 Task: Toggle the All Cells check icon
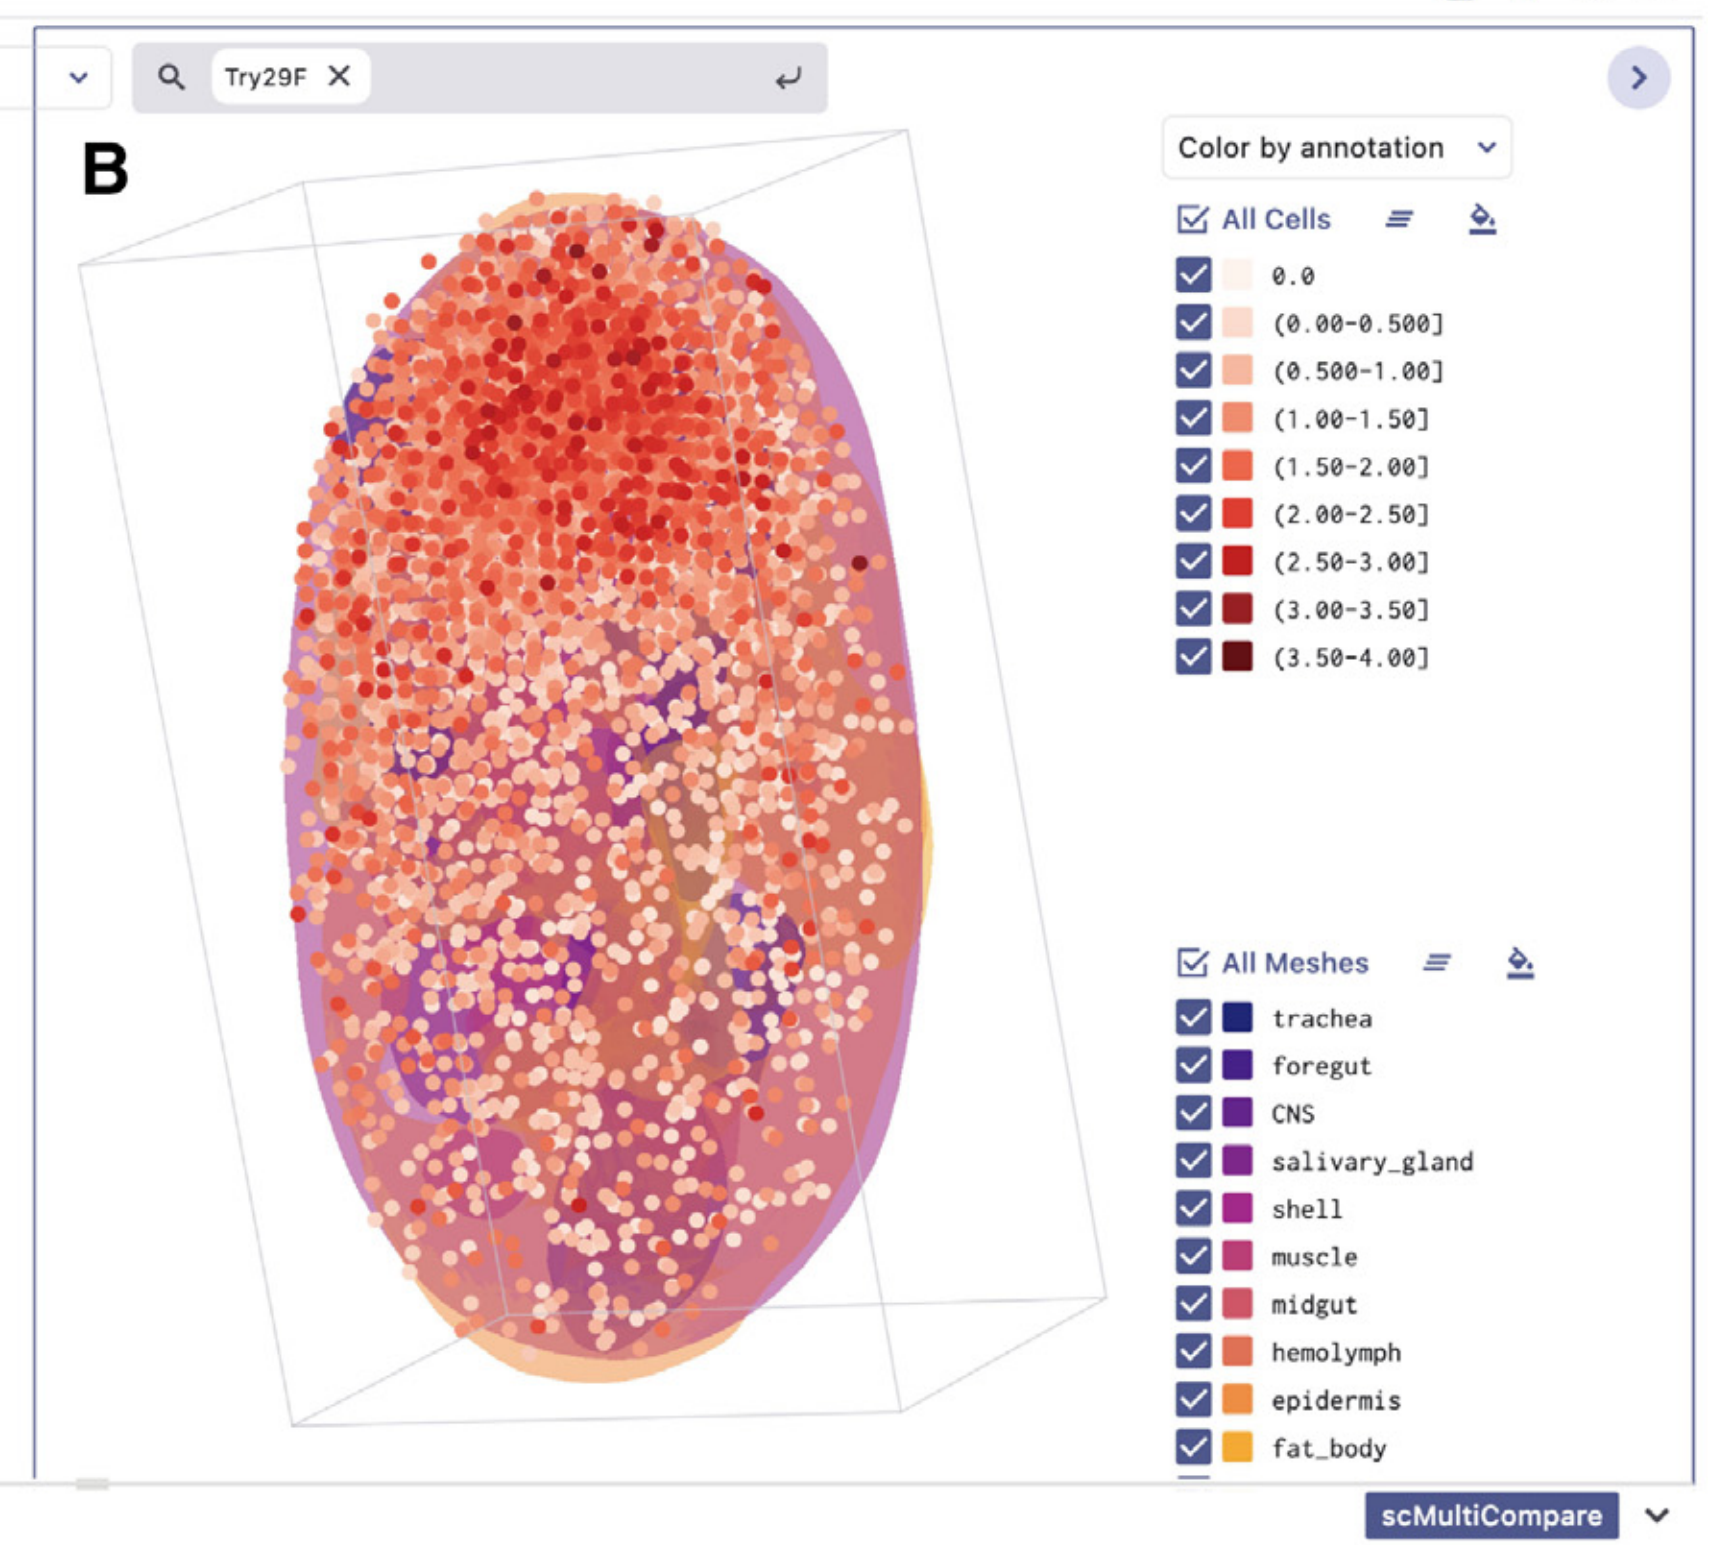(x=1192, y=219)
